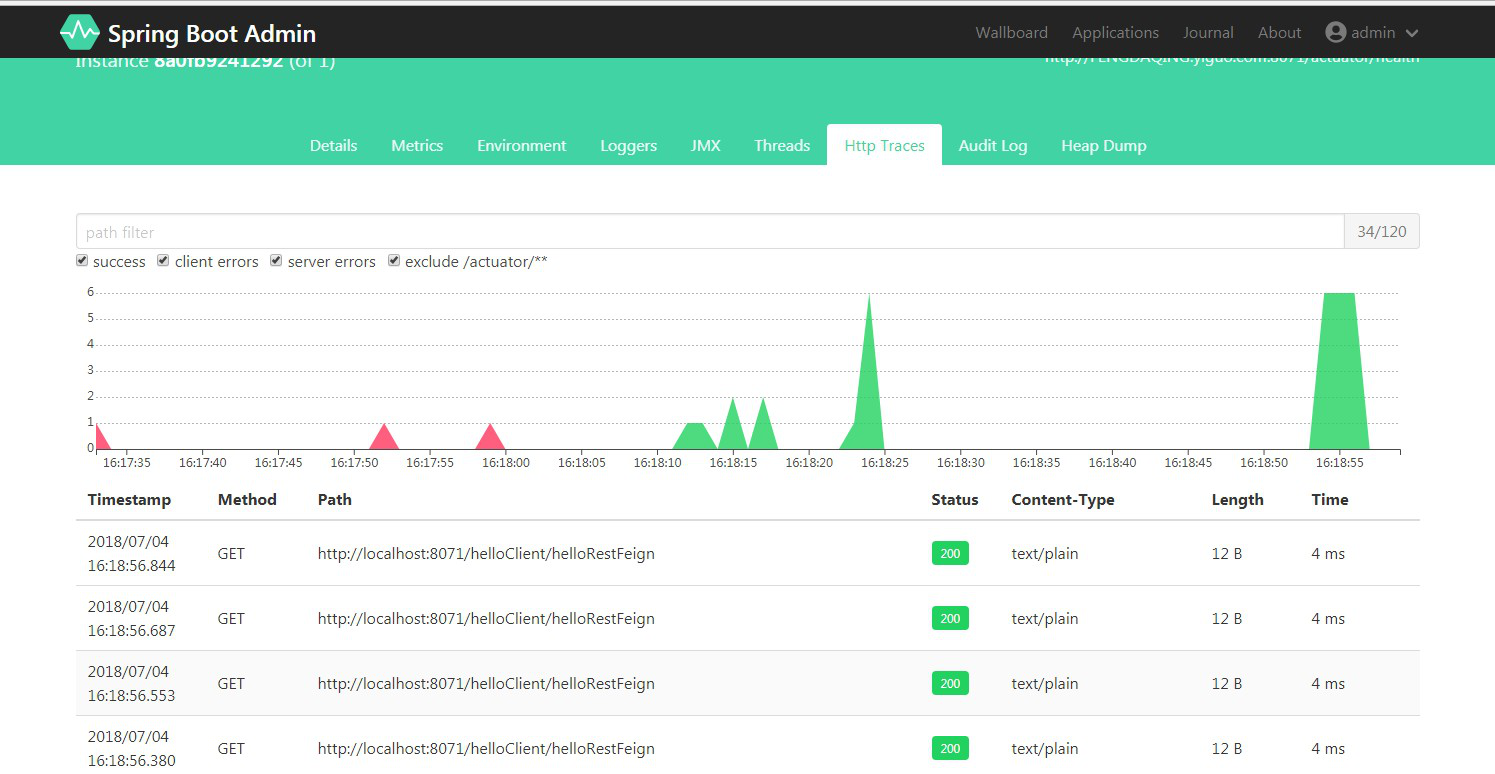Open the trace row at 16:18:56.844

[748, 553]
